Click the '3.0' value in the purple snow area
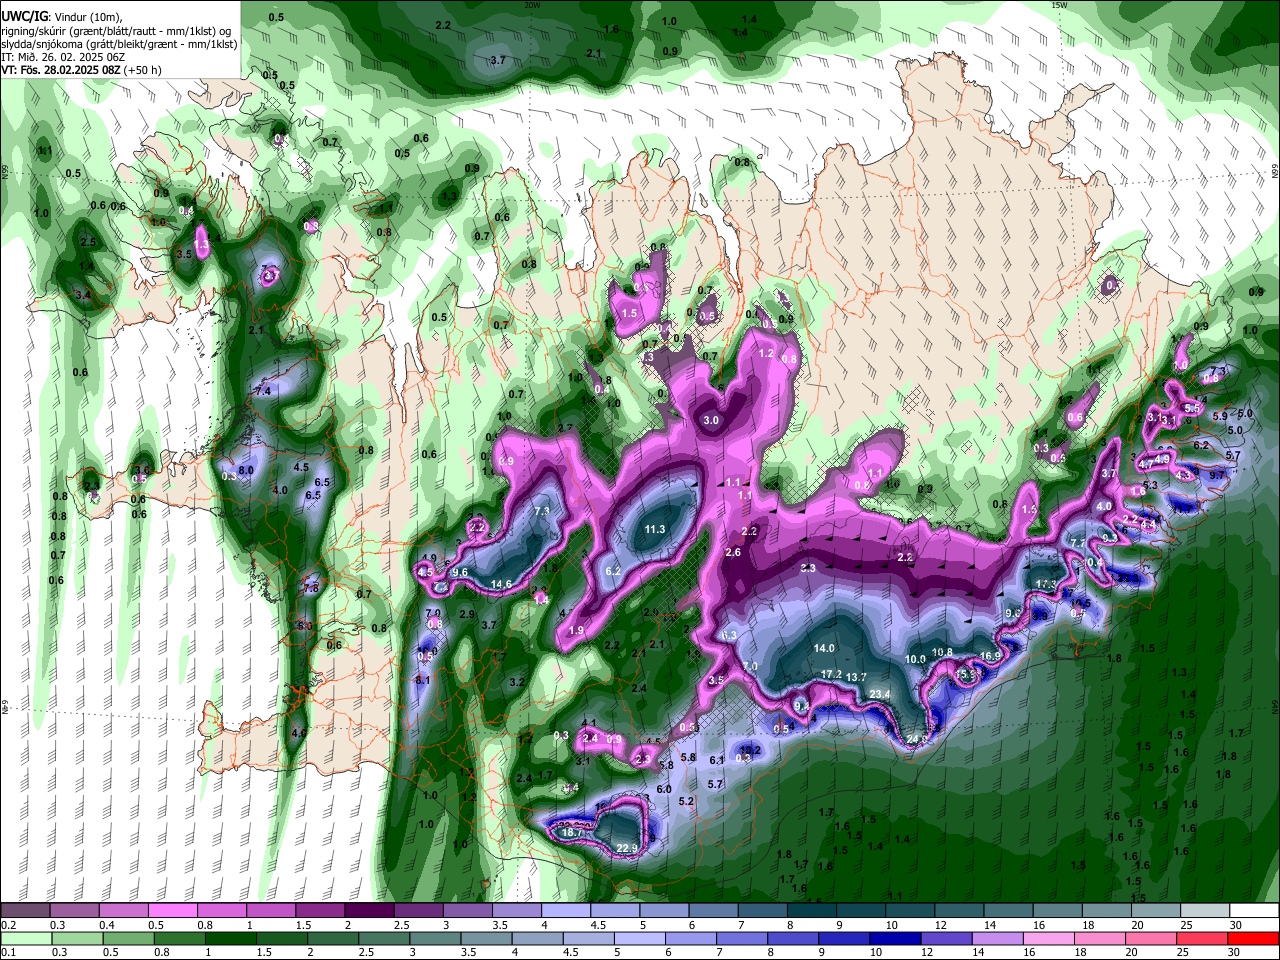The image size is (1280, 960). pos(711,421)
